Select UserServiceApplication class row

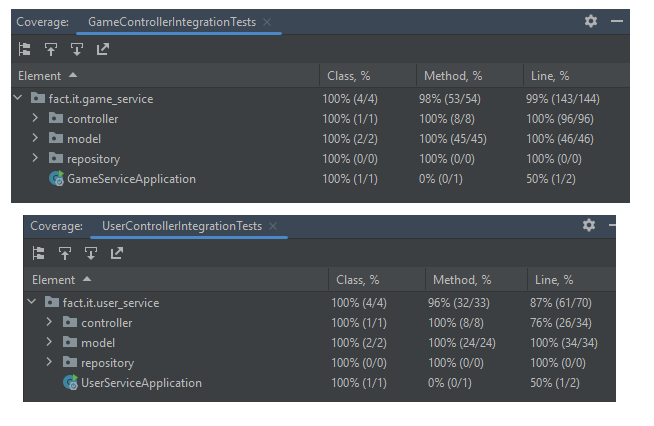pyautogui.click(x=141, y=383)
